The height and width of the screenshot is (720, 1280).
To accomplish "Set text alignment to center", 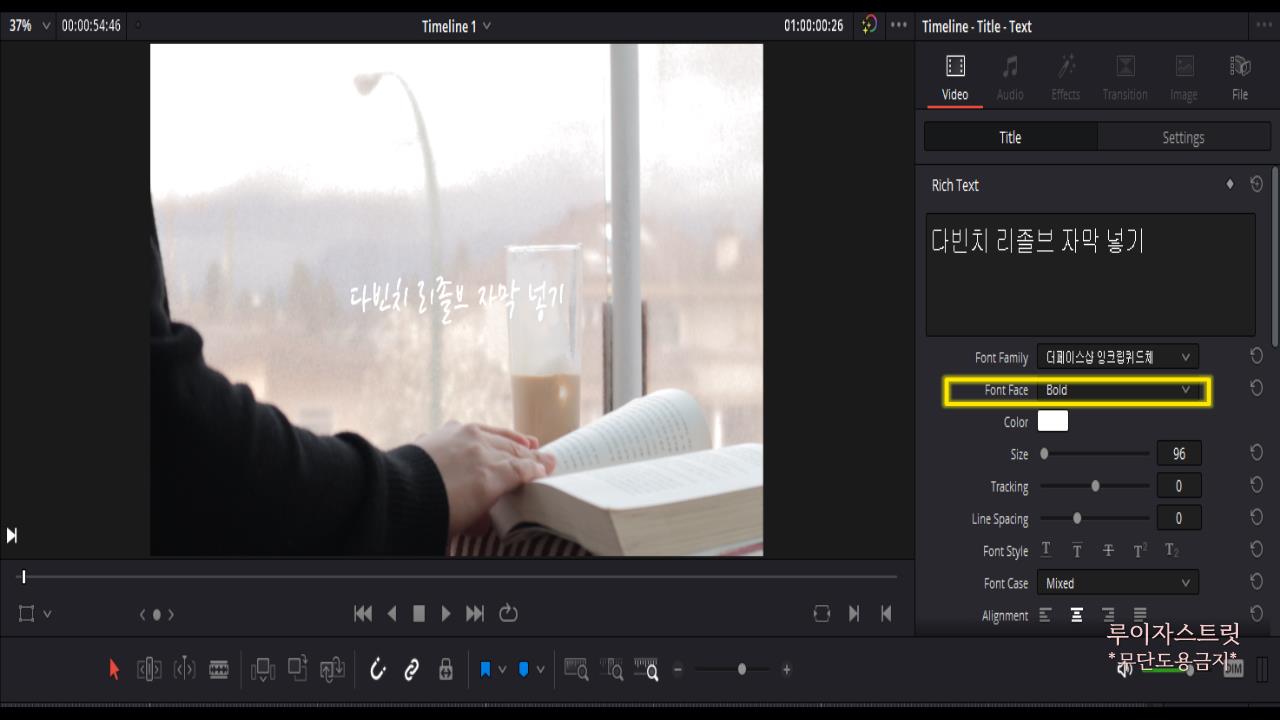I will pyautogui.click(x=1077, y=615).
